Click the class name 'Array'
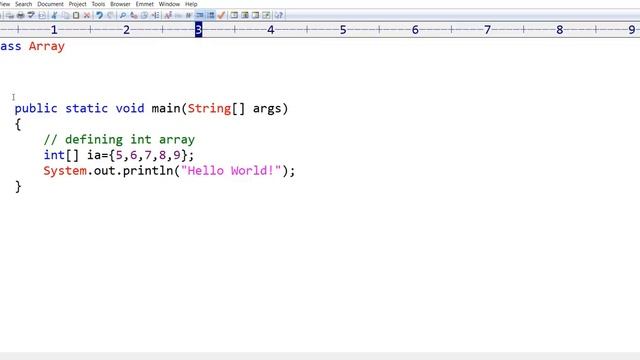The width and height of the screenshot is (640, 360). (x=47, y=46)
